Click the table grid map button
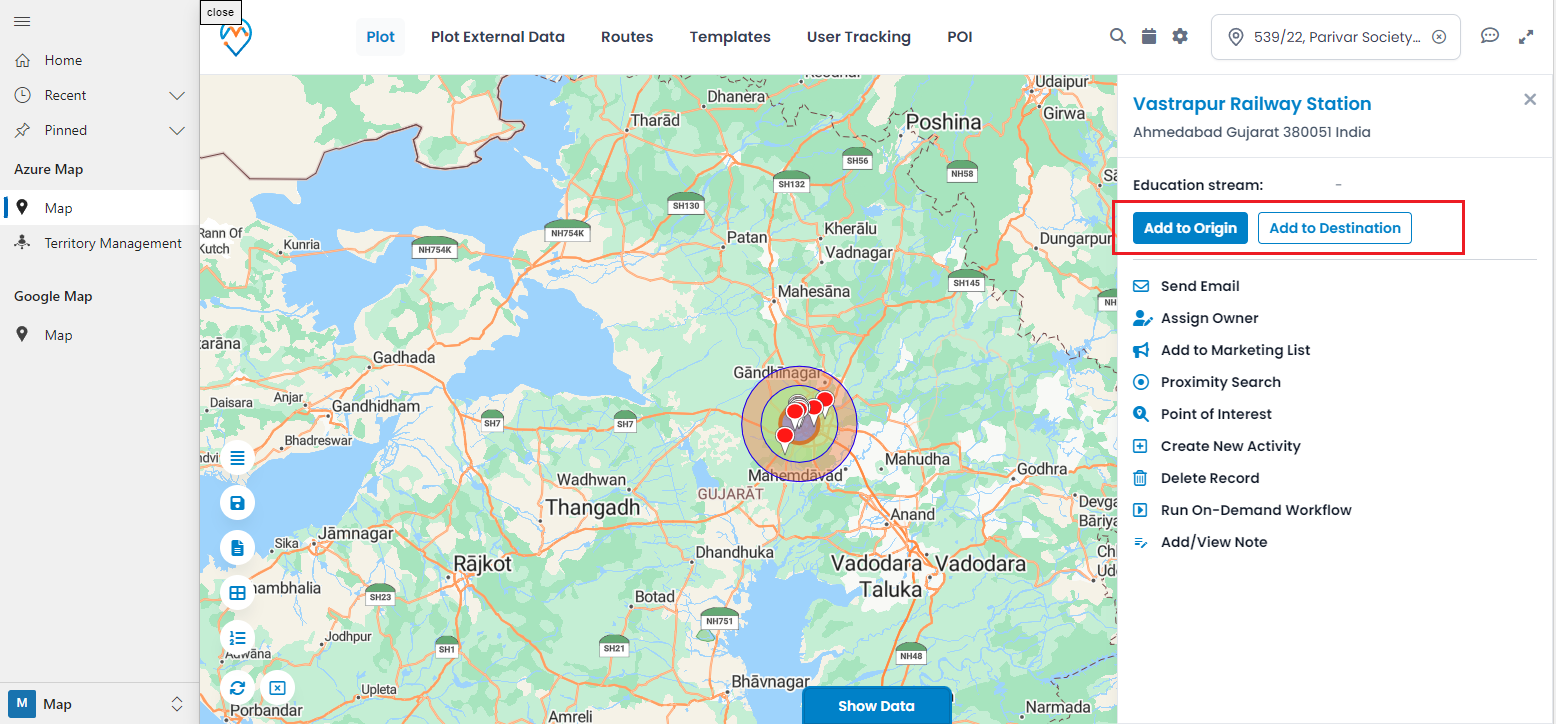Screen dimensions: 1556x724 [238, 592]
